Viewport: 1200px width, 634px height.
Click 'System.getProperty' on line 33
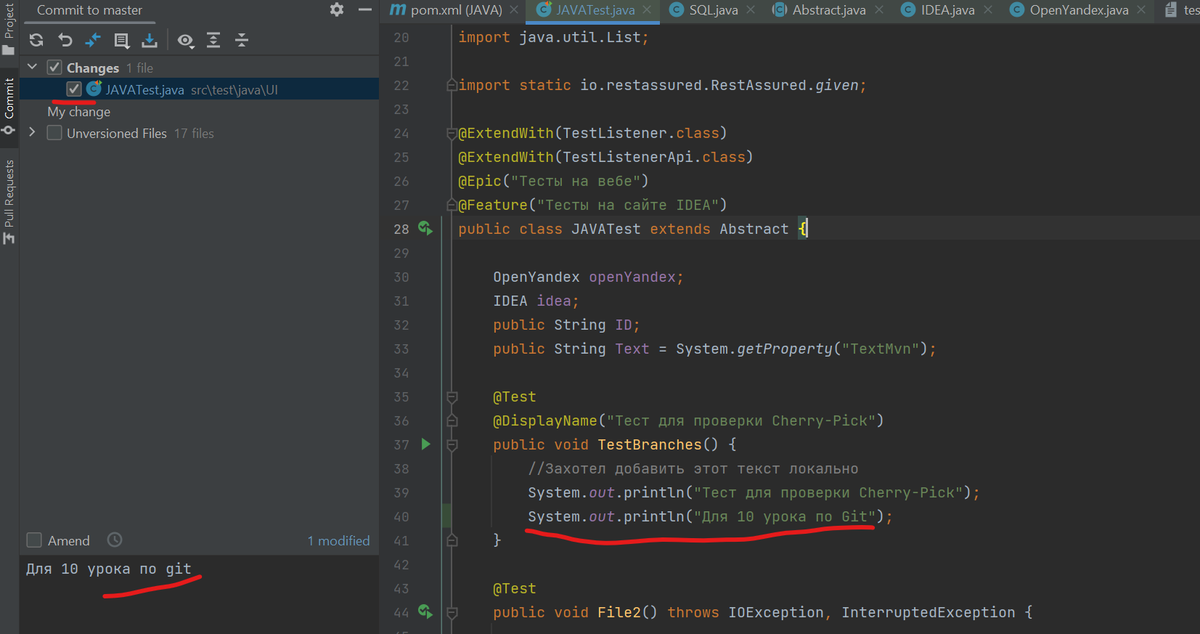pyautogui.click(x=753, y=349)
